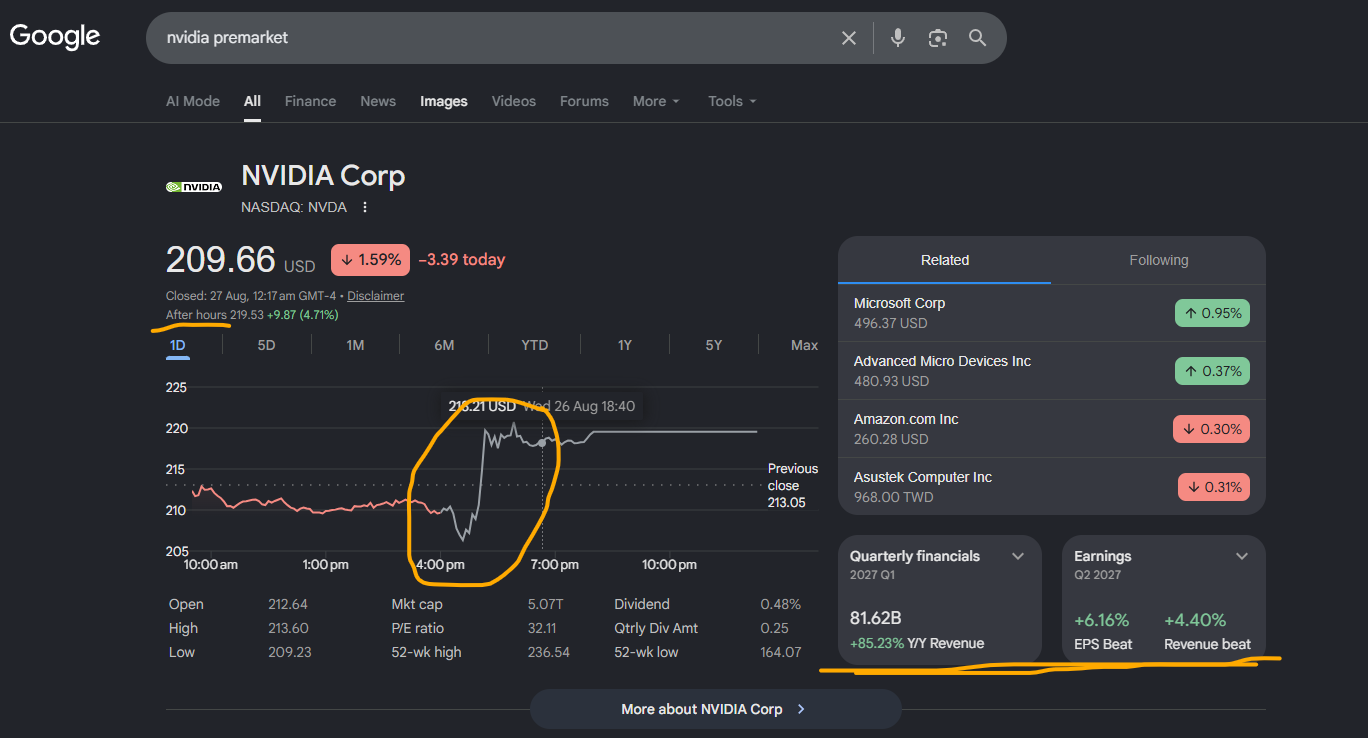Select the YTD chart range

(535, 345)
